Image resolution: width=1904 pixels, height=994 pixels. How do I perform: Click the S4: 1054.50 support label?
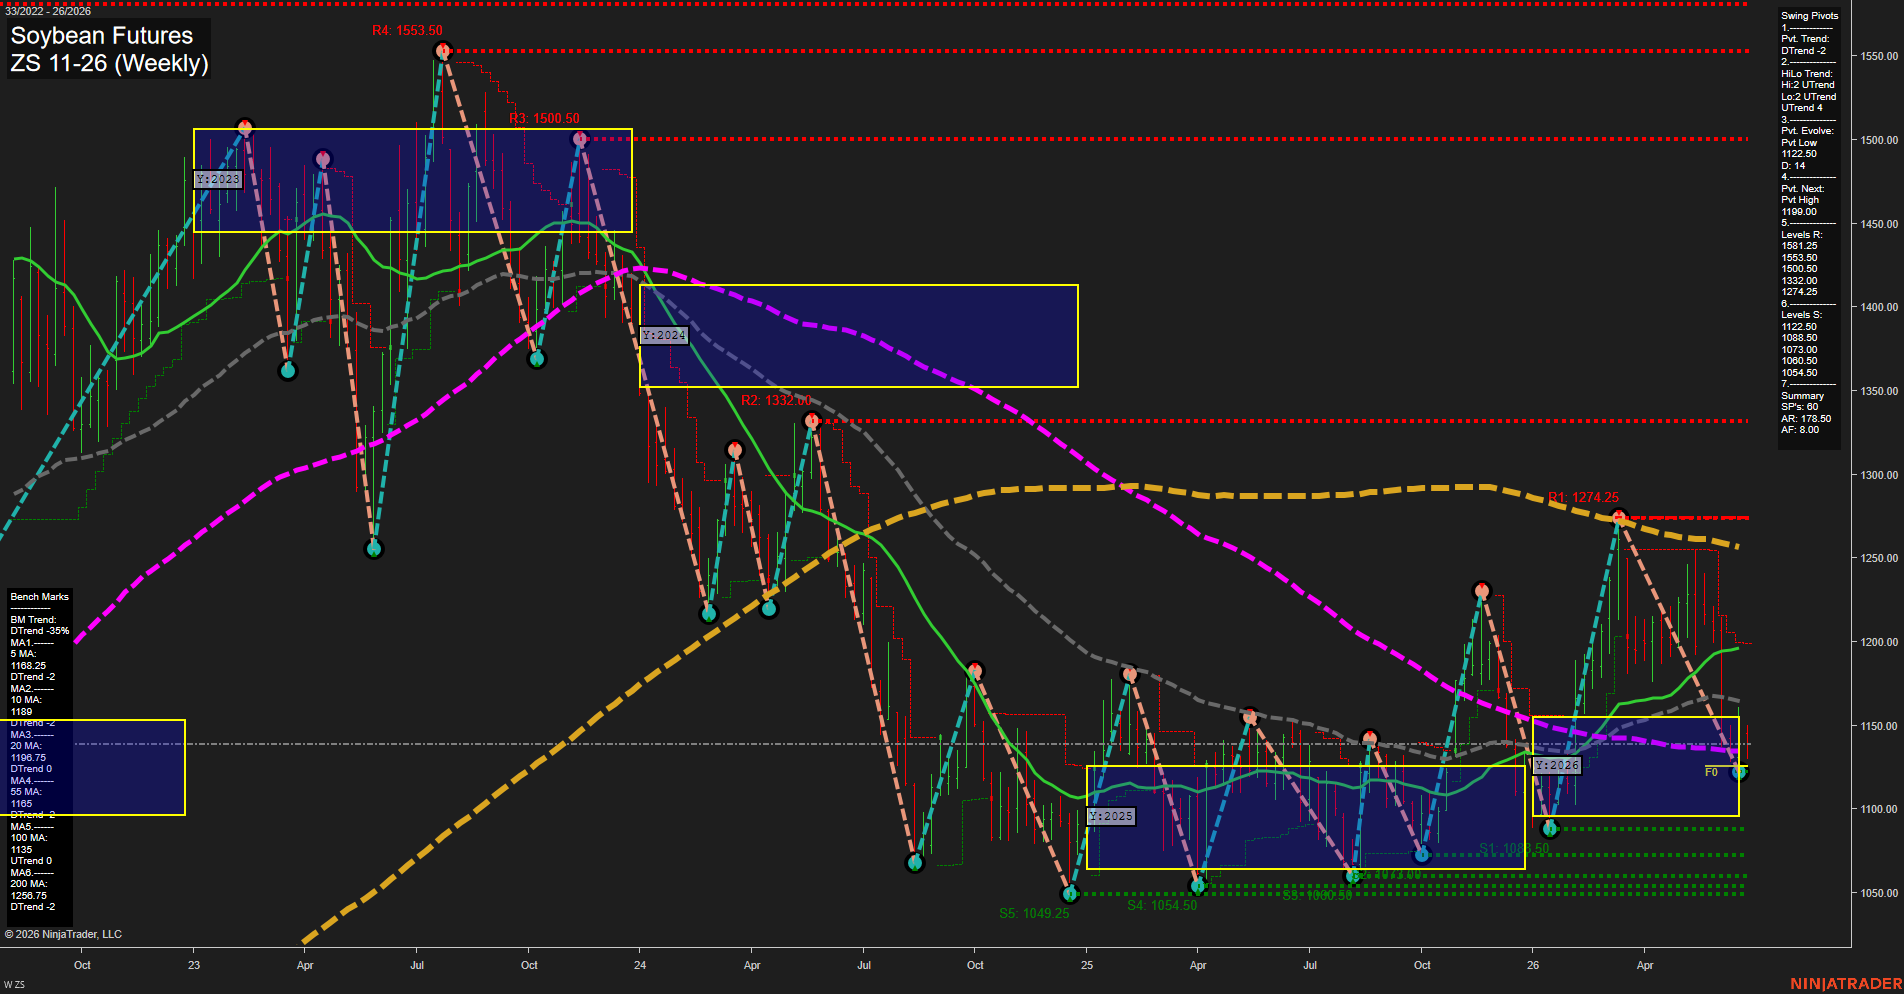pos(1162,905)
